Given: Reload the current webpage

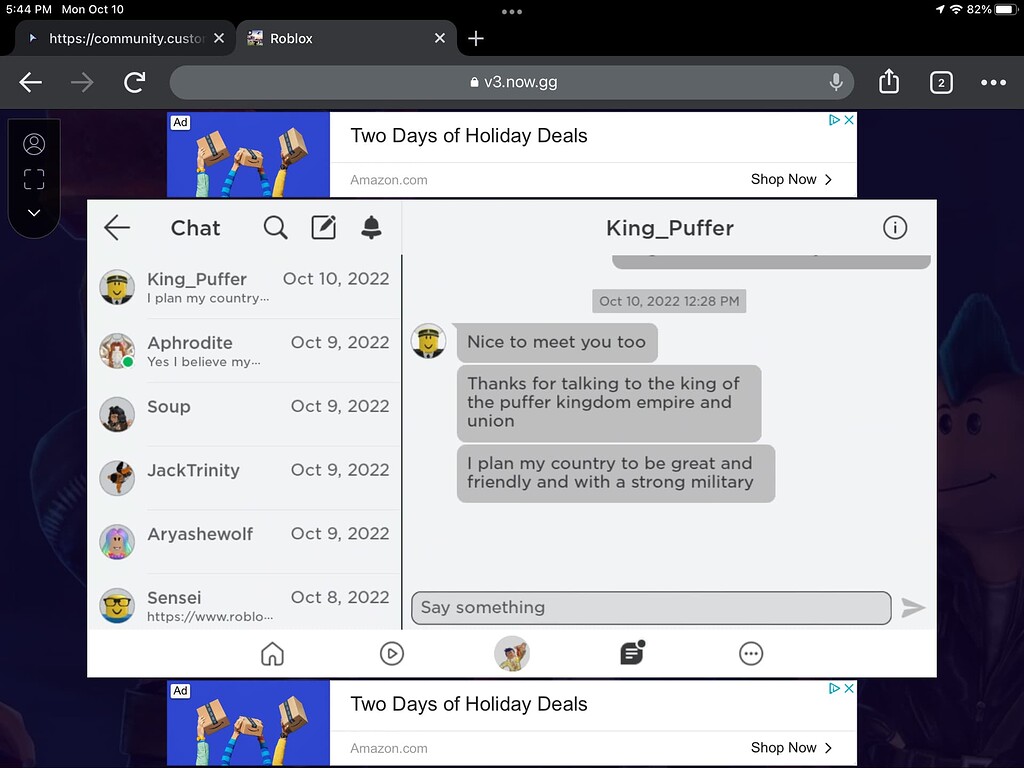Looking at the screenshot, I should tap(134, 82).
